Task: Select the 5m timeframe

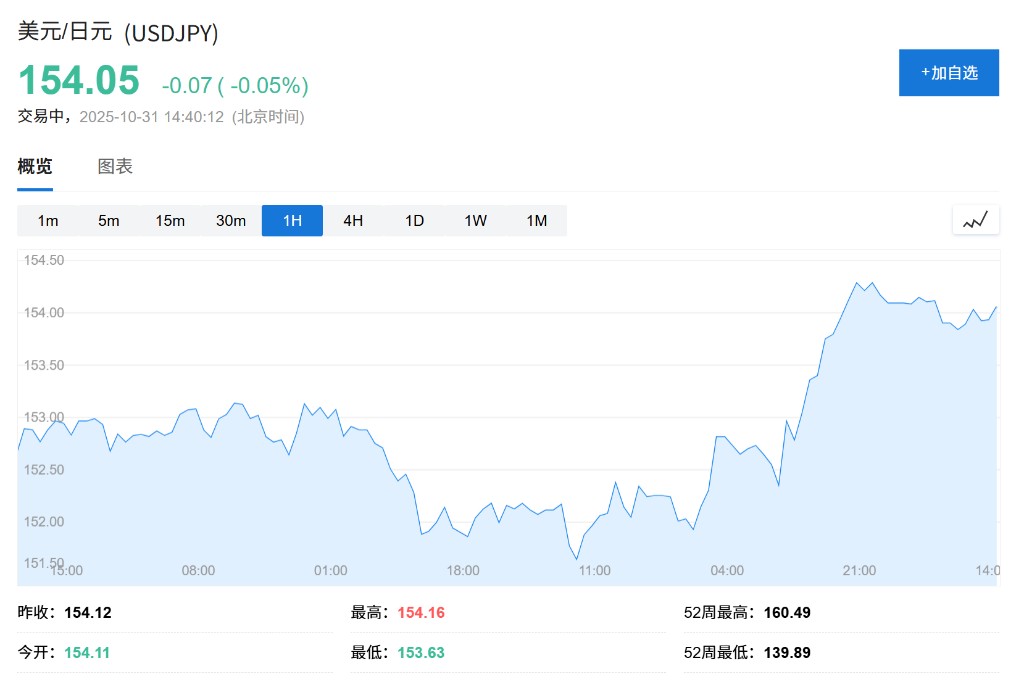Action: coord(109,221)
